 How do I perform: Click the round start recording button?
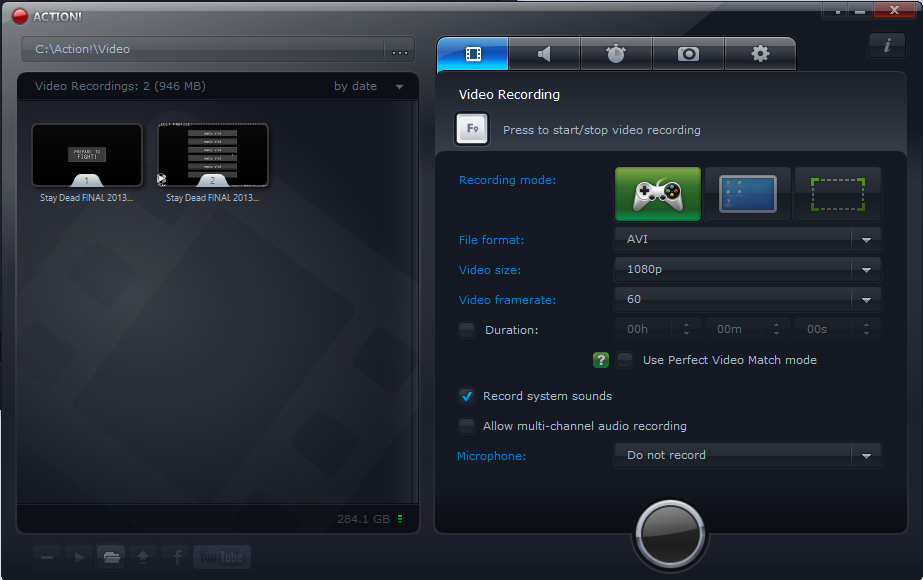pos(670,533)
